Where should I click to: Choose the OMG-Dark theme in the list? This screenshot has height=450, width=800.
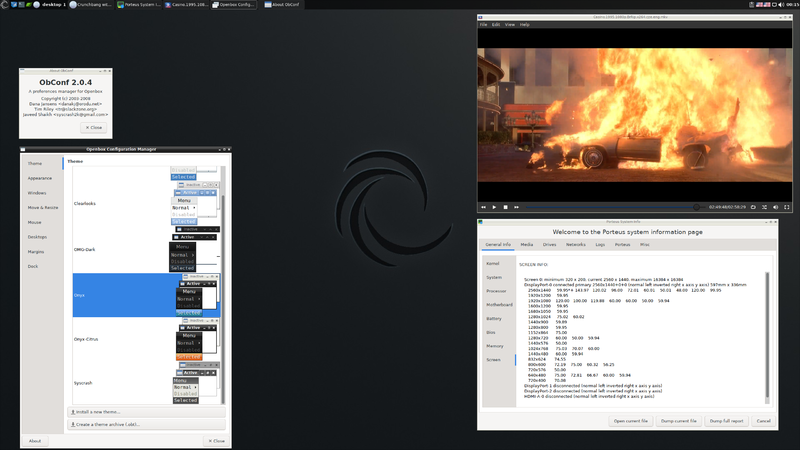tap(146, 249)
